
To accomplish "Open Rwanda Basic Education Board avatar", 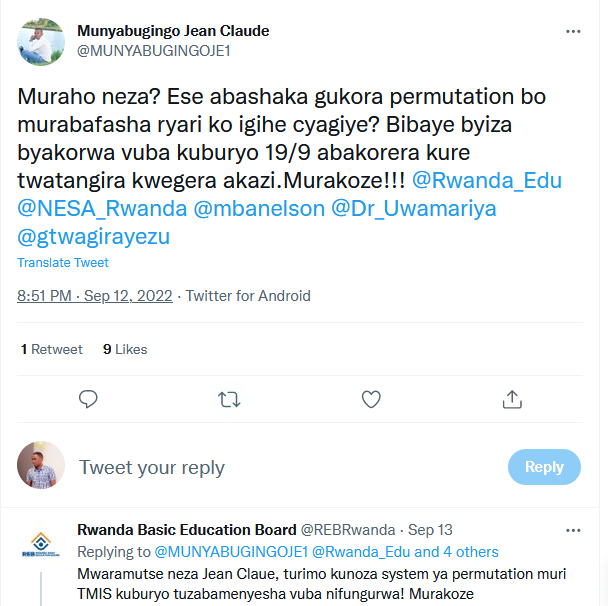I will 42,544.
